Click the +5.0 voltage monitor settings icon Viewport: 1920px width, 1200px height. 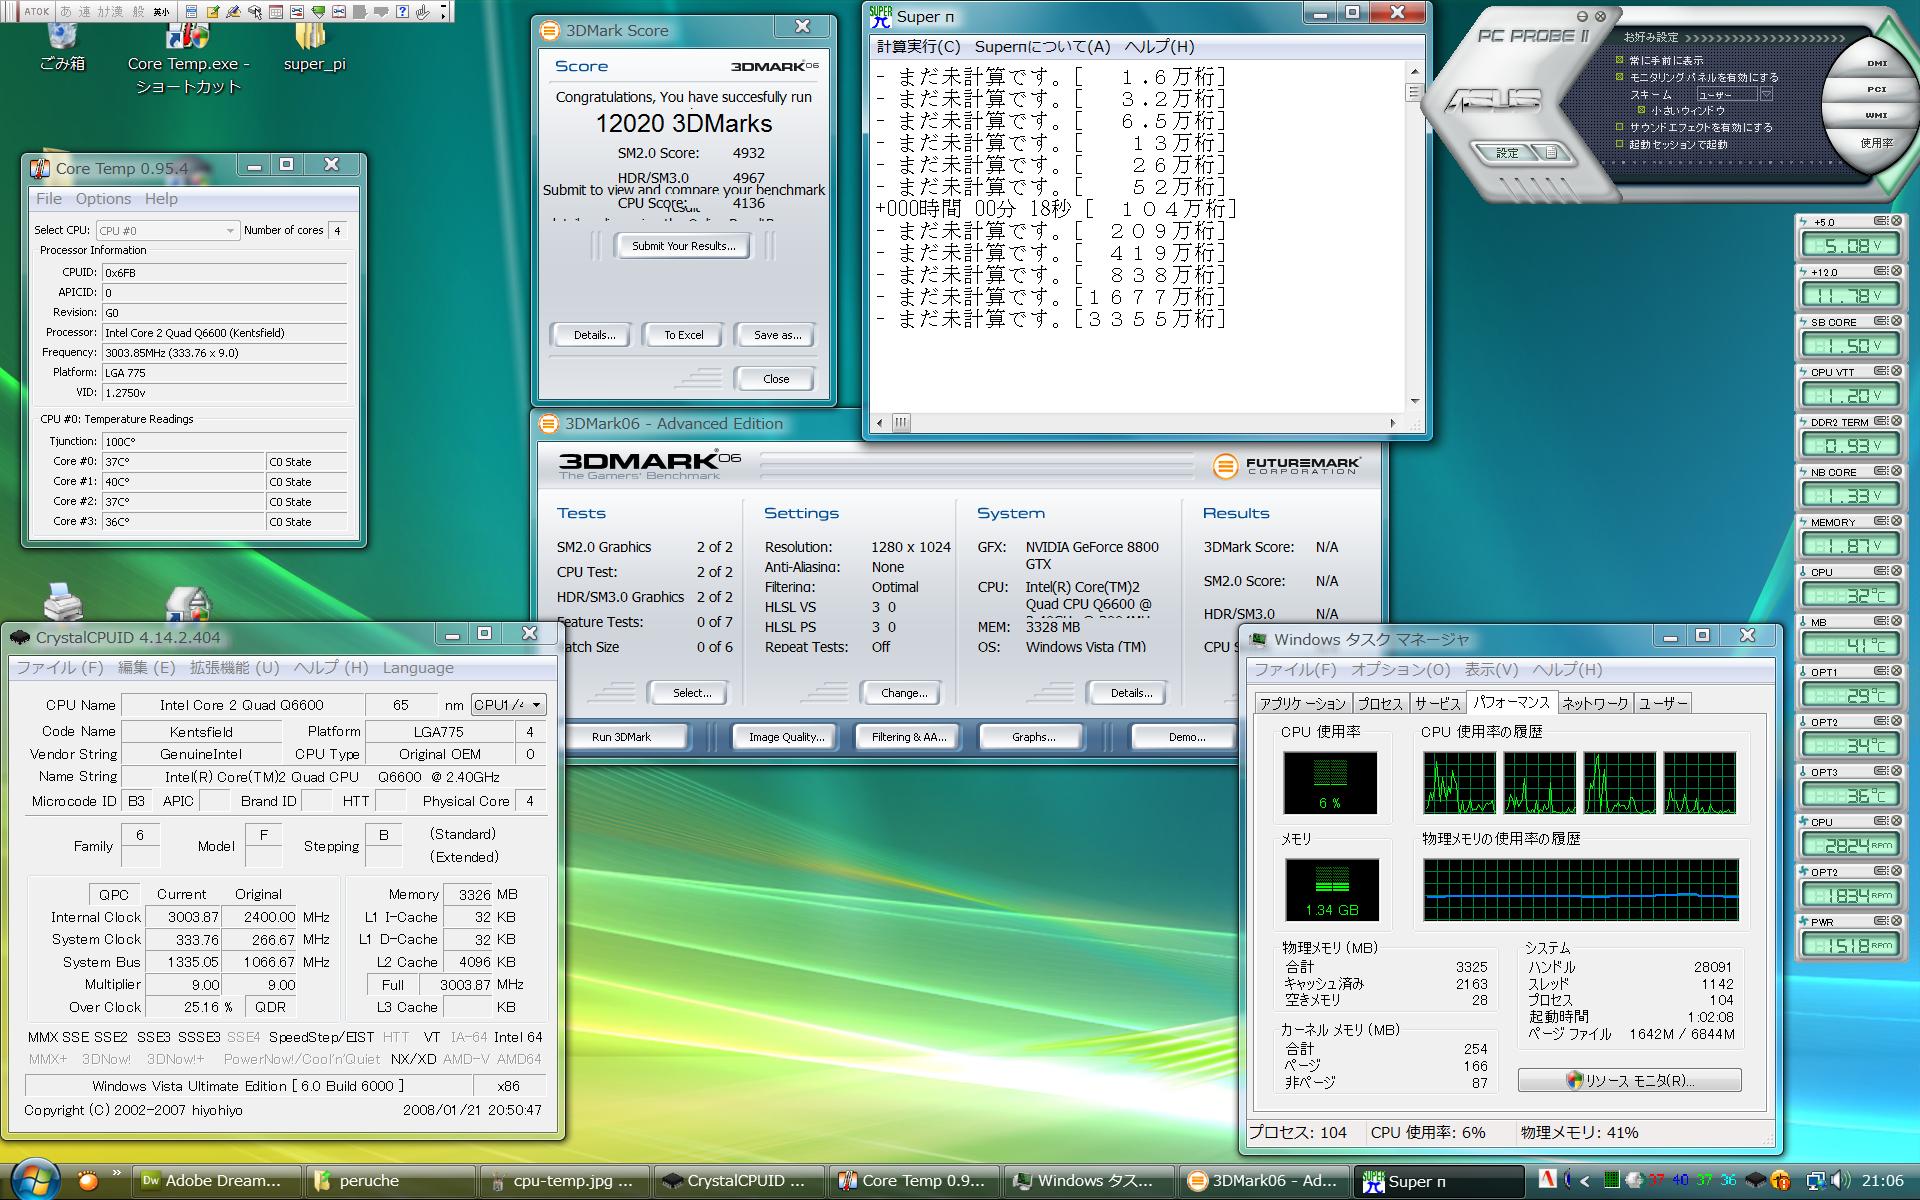[1880, 221]
